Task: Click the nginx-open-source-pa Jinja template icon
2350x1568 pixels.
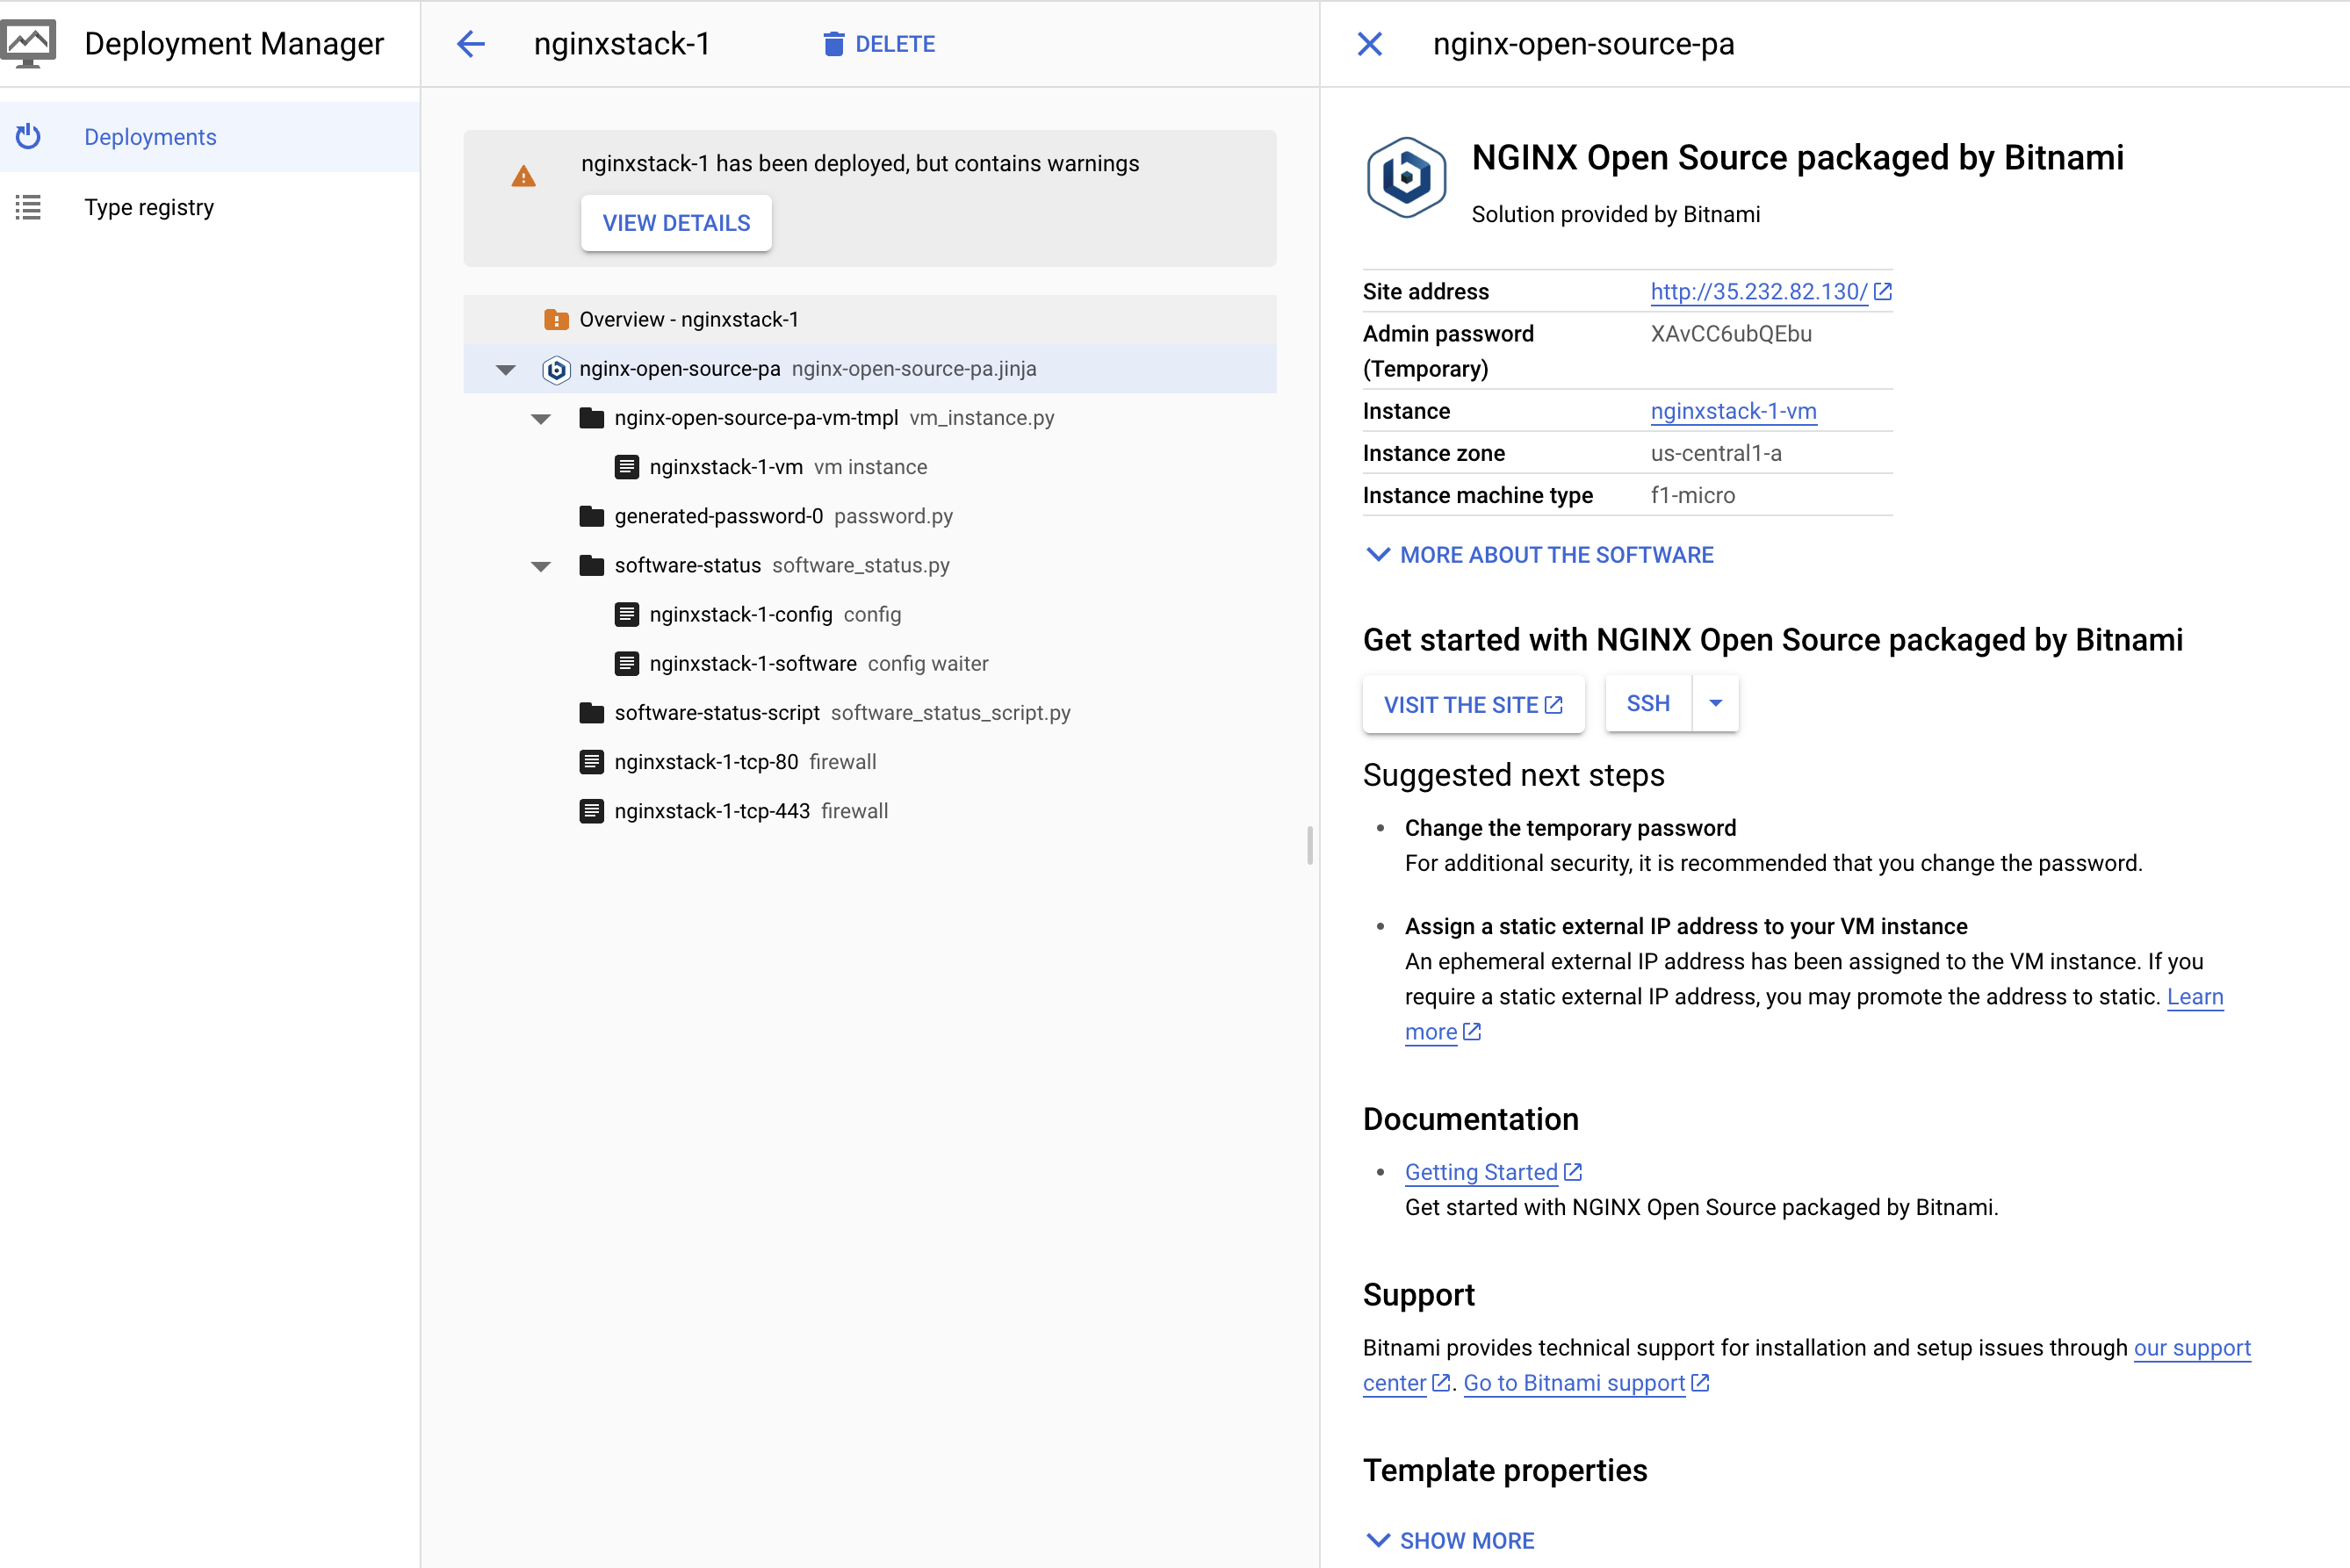Action: 553,370
